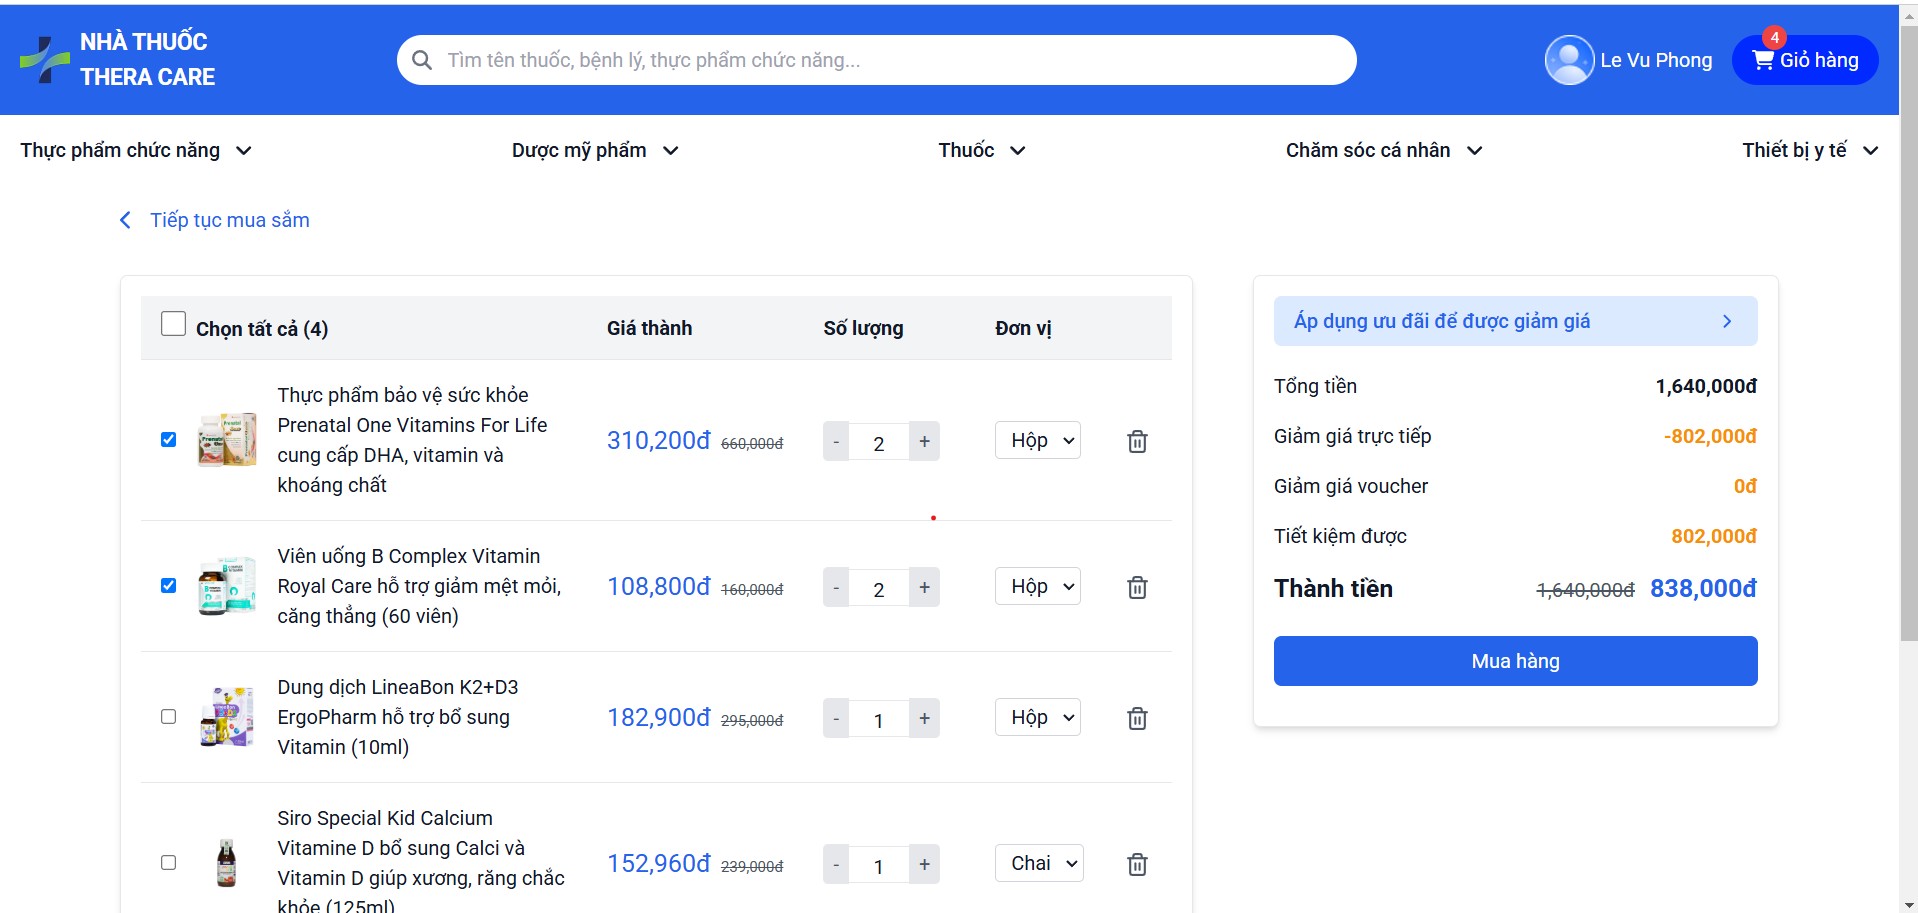The height and width of the screenshot is (913, 1918).
Task: Click the Thera Care pharmacy logo
Action: pyautogui.click(x=44, y=60)
